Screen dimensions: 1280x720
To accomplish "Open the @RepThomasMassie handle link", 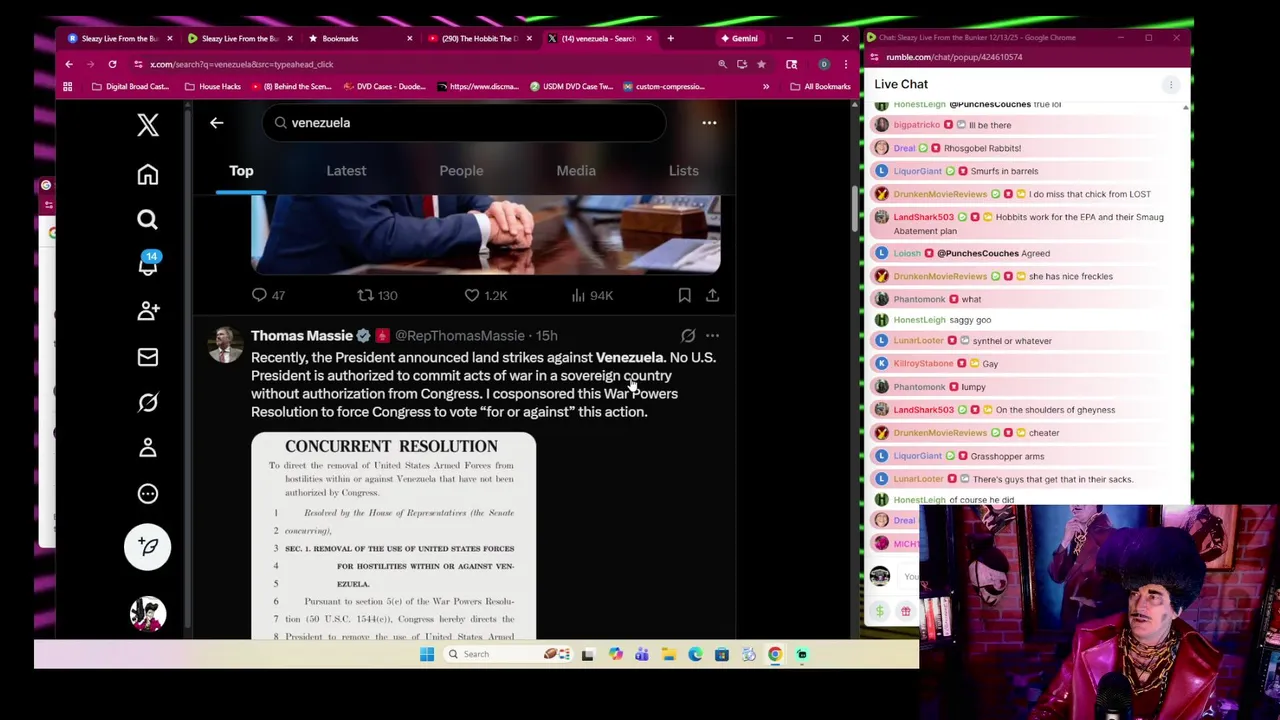I will coord(460,335).
